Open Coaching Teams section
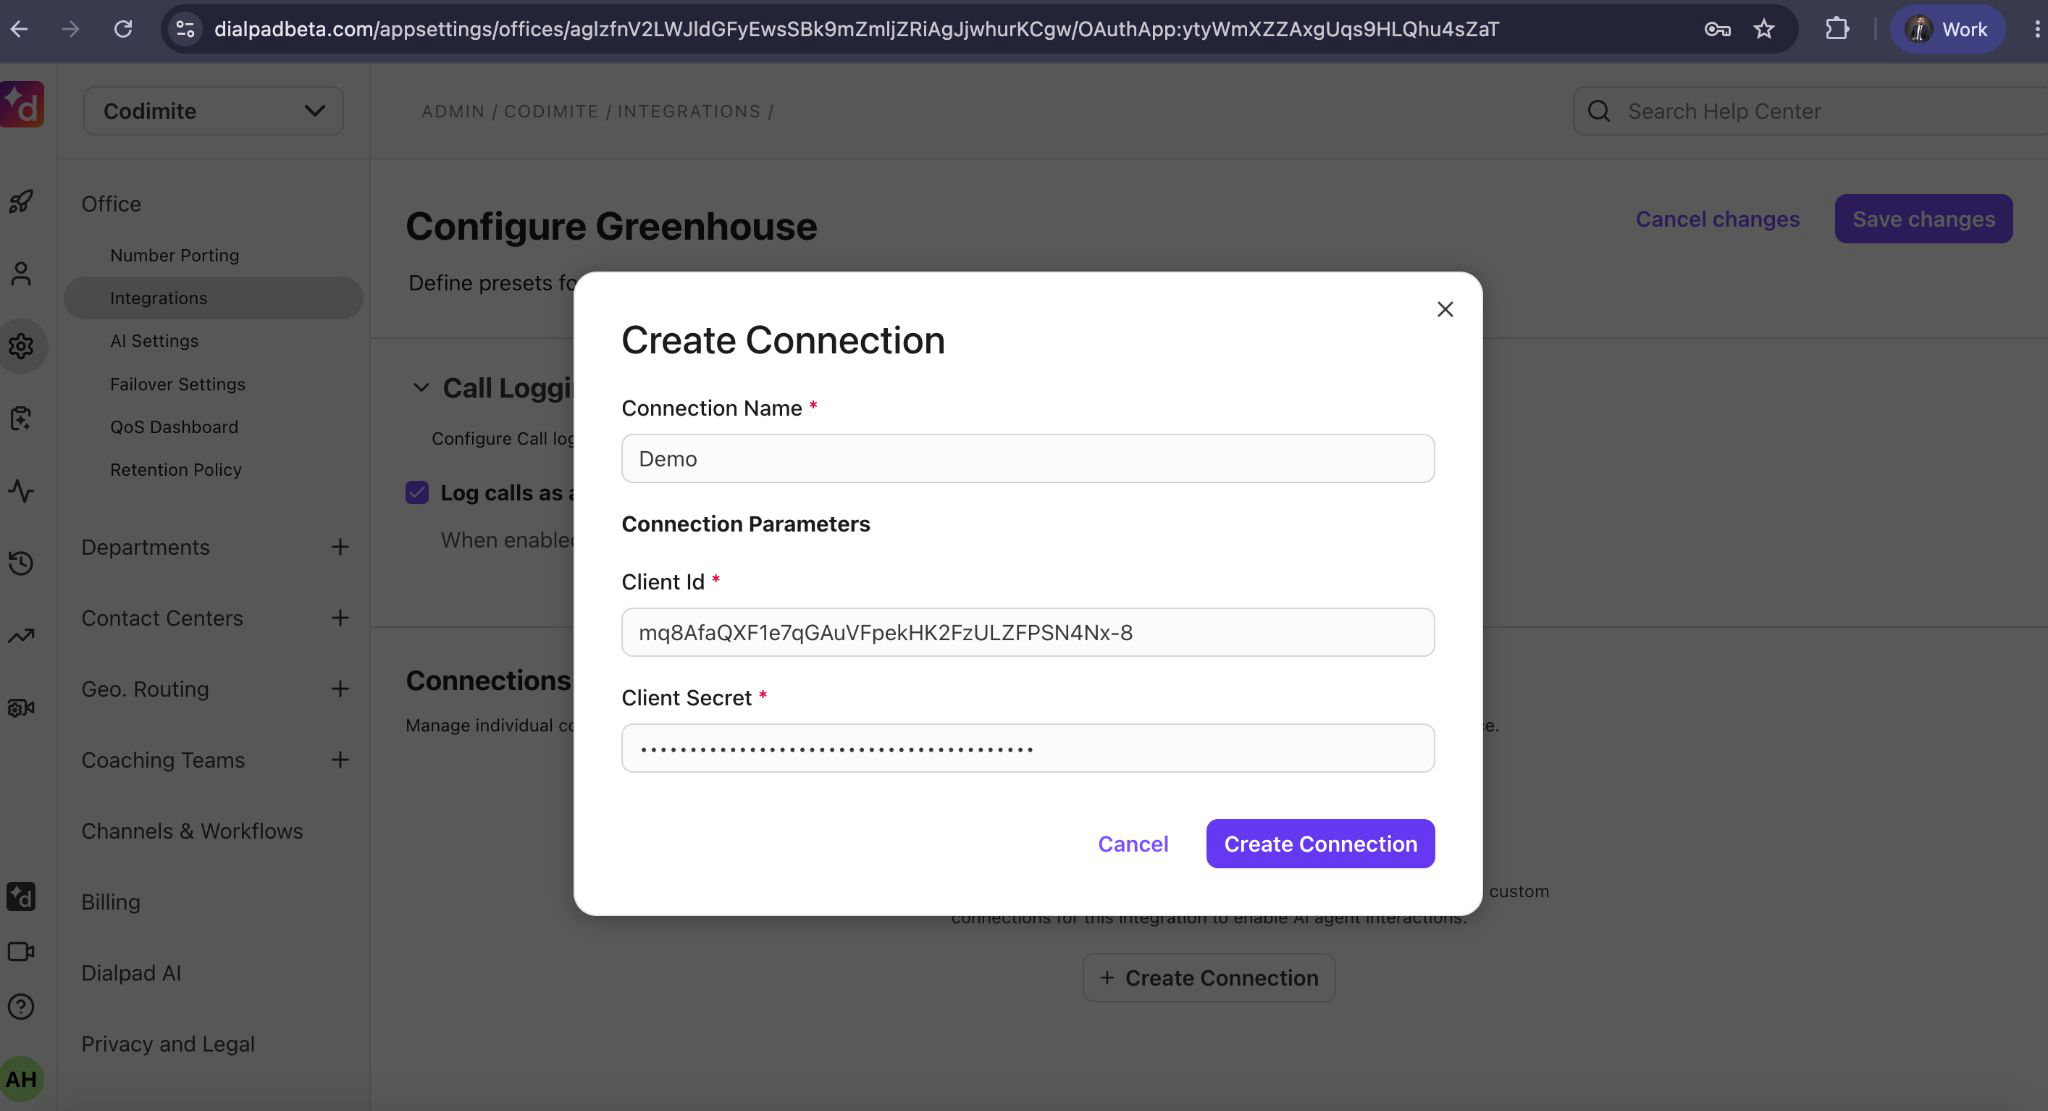Screen dimensions: 2048x1111 coord(163,760)
